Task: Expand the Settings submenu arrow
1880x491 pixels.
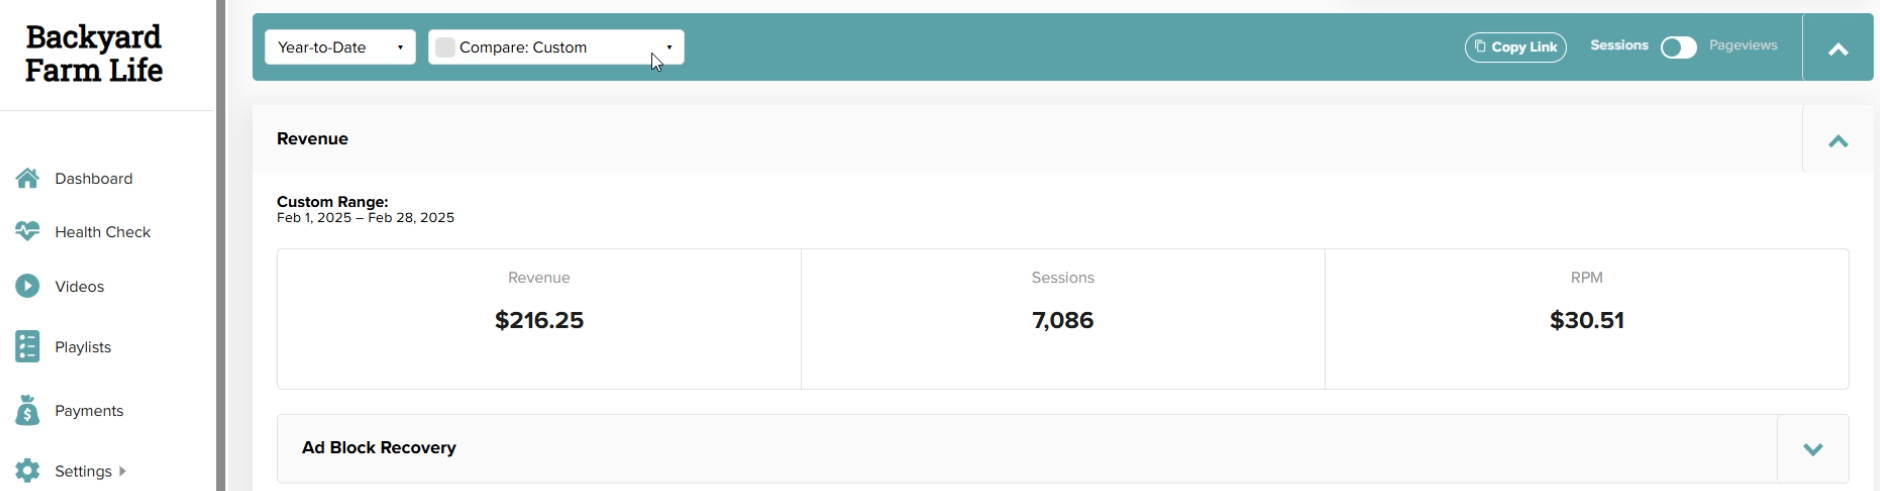Action: point(122,471)
